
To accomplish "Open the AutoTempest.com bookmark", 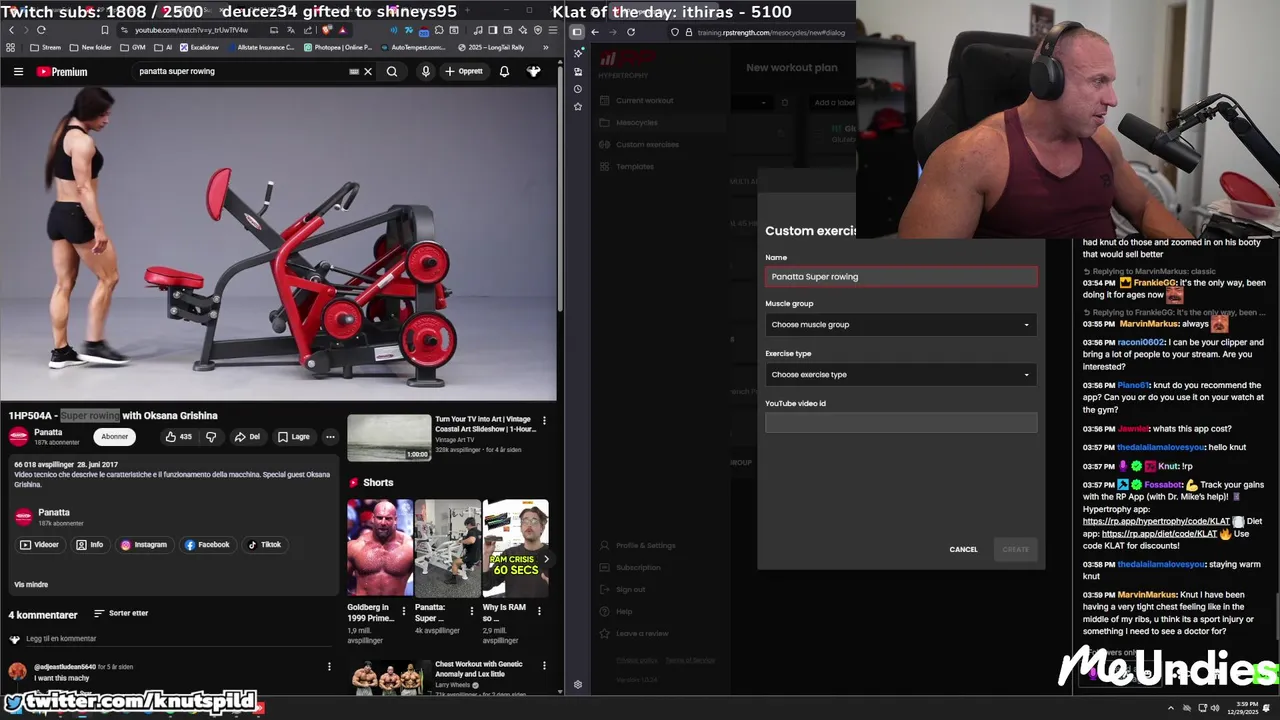I will (x=415, y=47).
